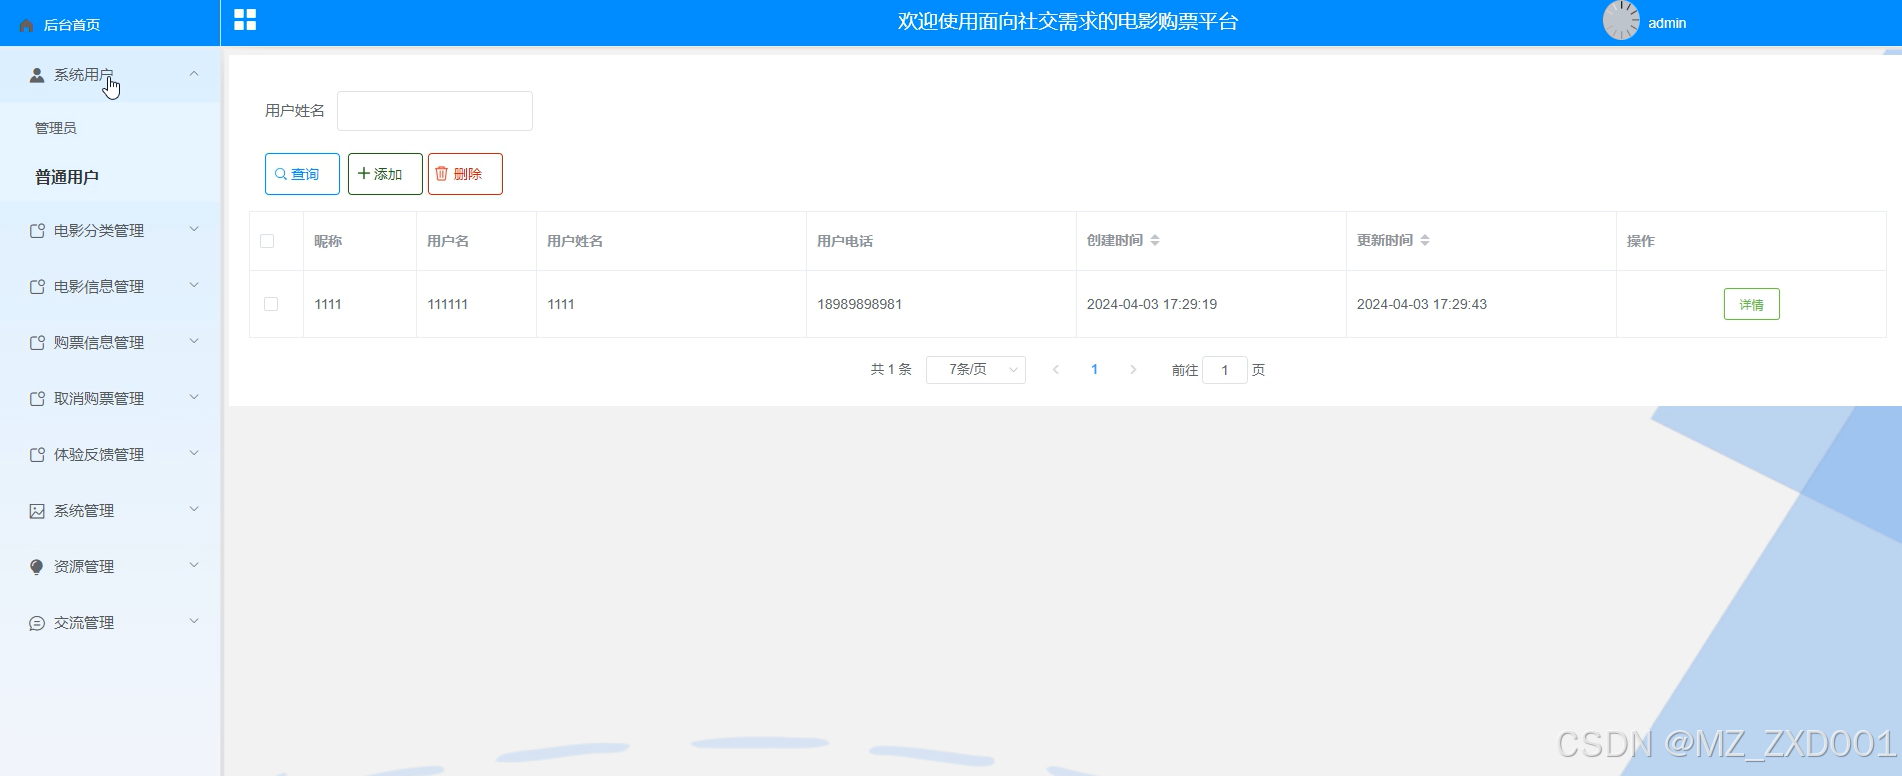Click the admin username in header

[x=1667, y=23]
